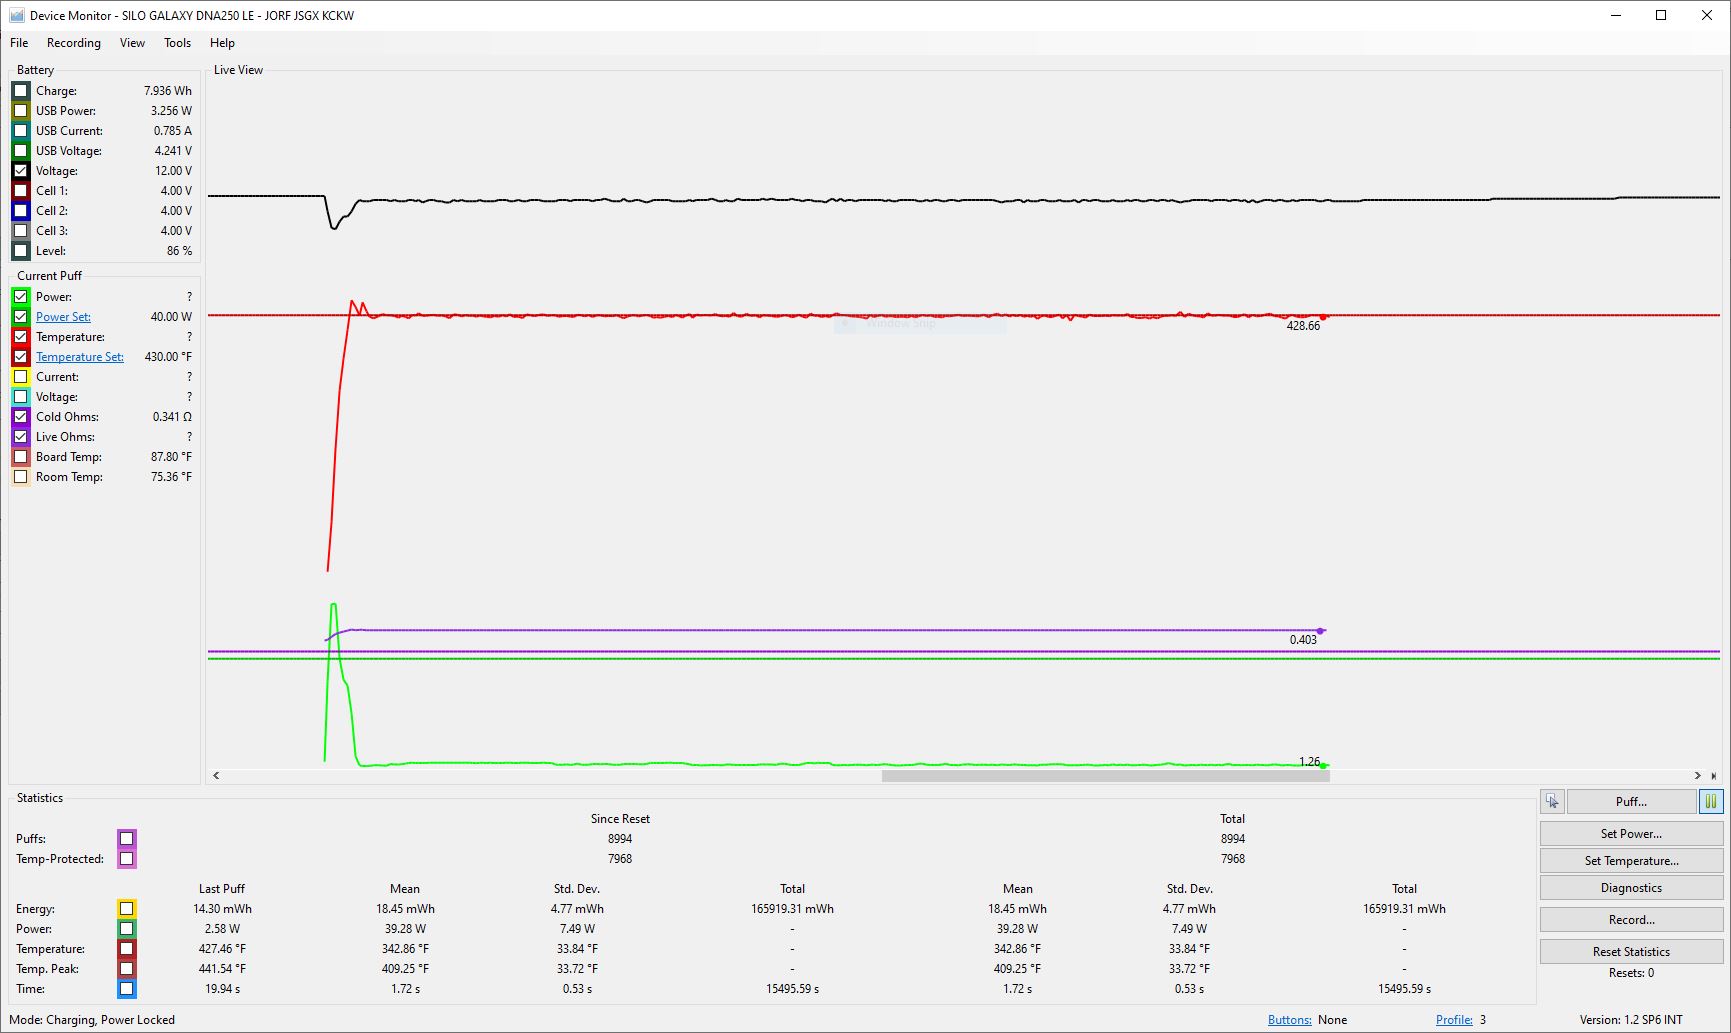The width and height of the screenshot is (1731, 1033).
Task: Check the Board Temp trace box
Action: pyautogui.click(x=21, y=457)
